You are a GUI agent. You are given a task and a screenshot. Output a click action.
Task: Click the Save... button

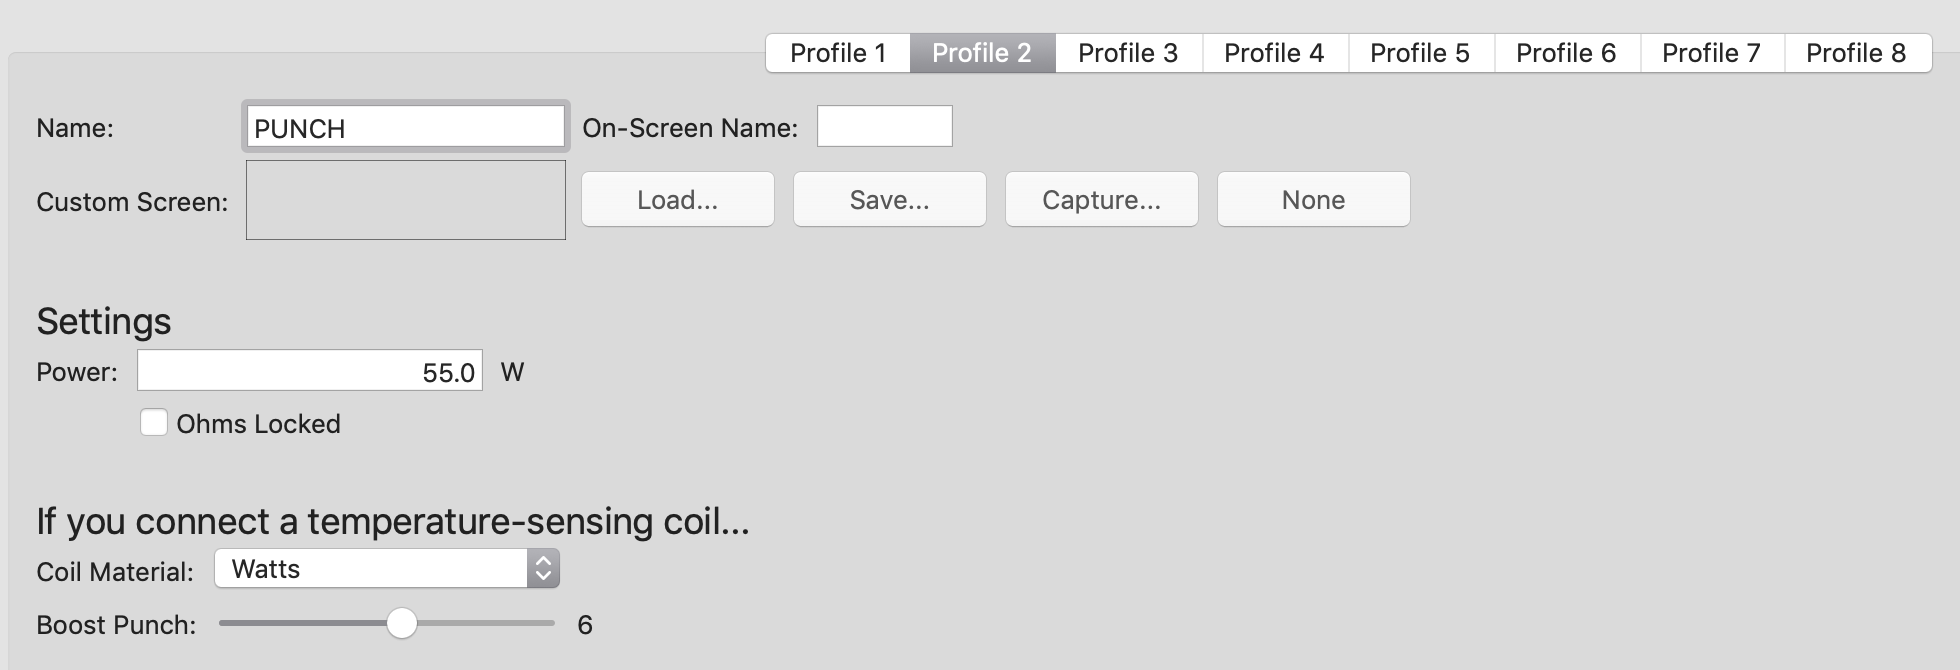889,200
